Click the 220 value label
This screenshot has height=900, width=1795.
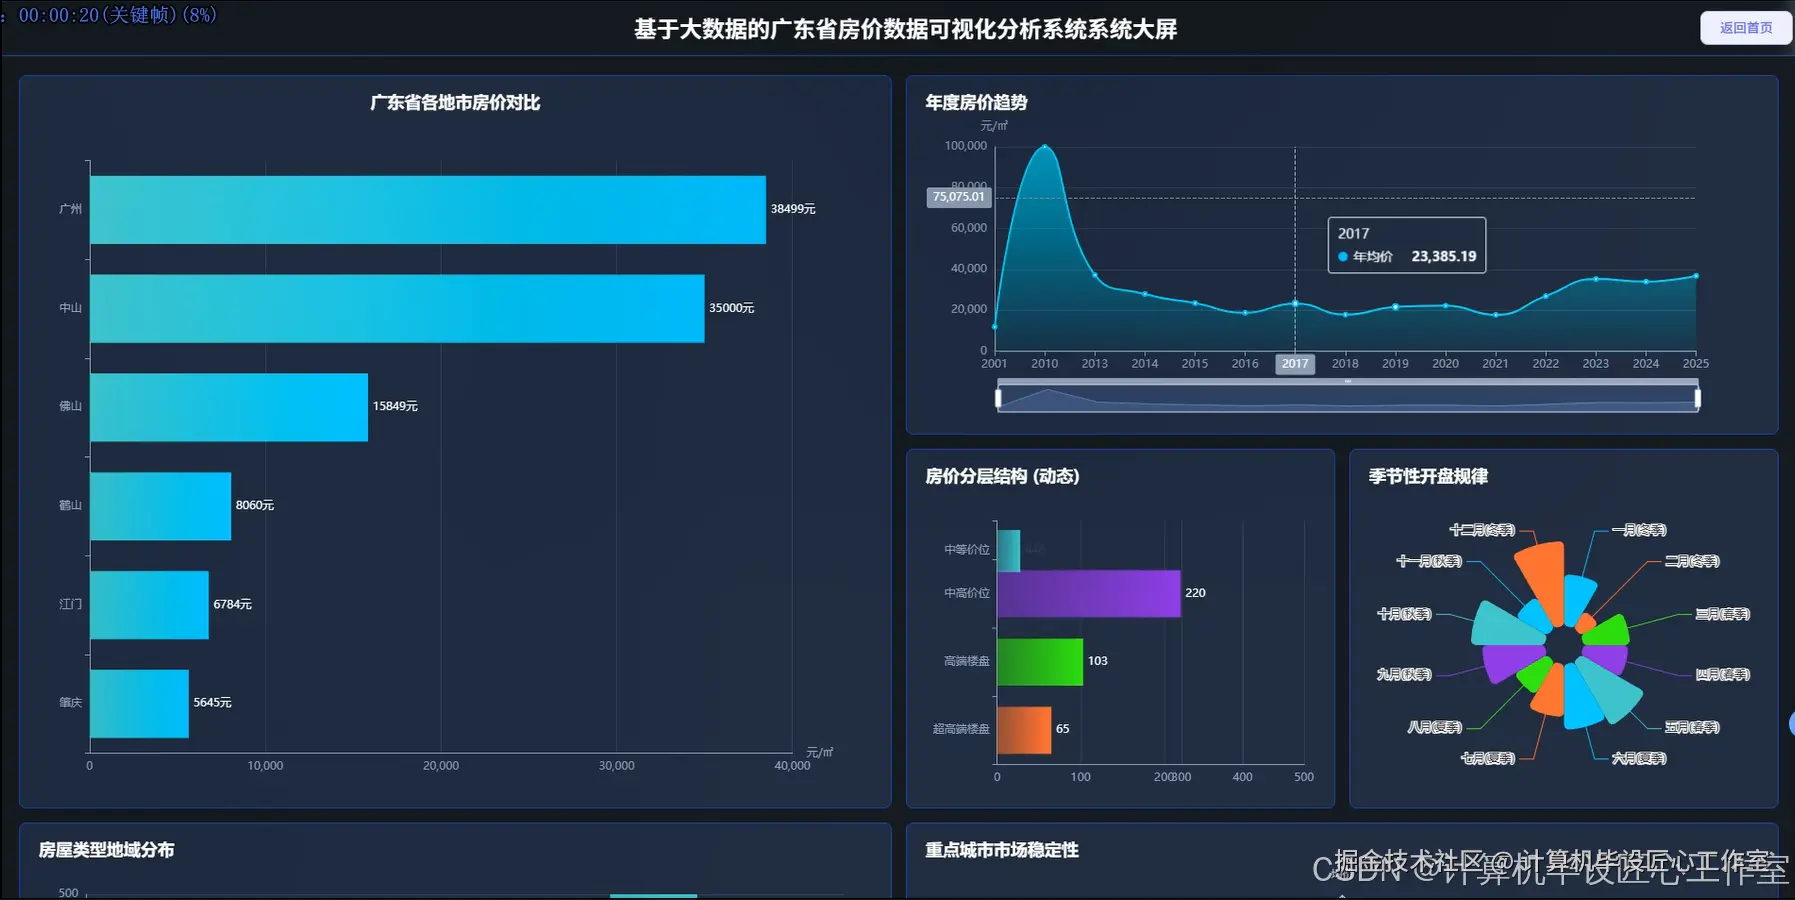click(1195, 593)
